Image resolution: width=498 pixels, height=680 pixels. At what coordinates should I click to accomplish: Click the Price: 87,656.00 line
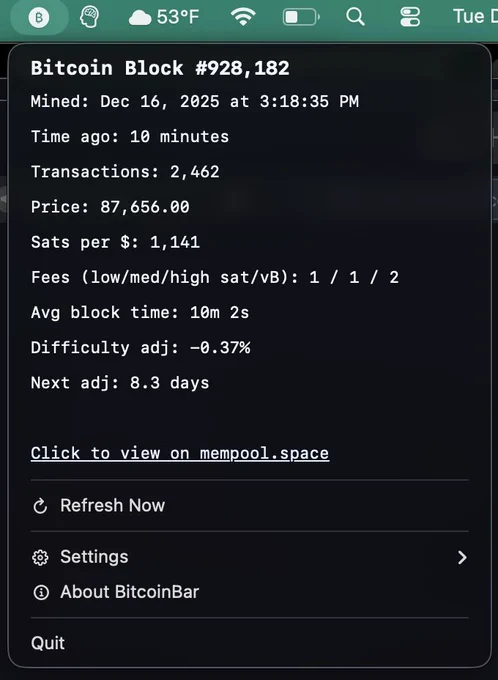pos(110,207)
